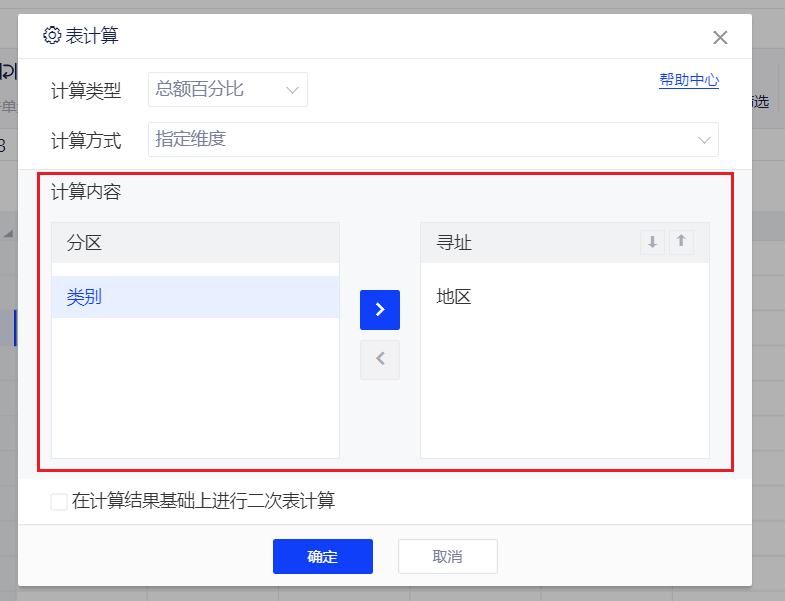Enable the 二次表计算 checkbox

coord(59,502)
